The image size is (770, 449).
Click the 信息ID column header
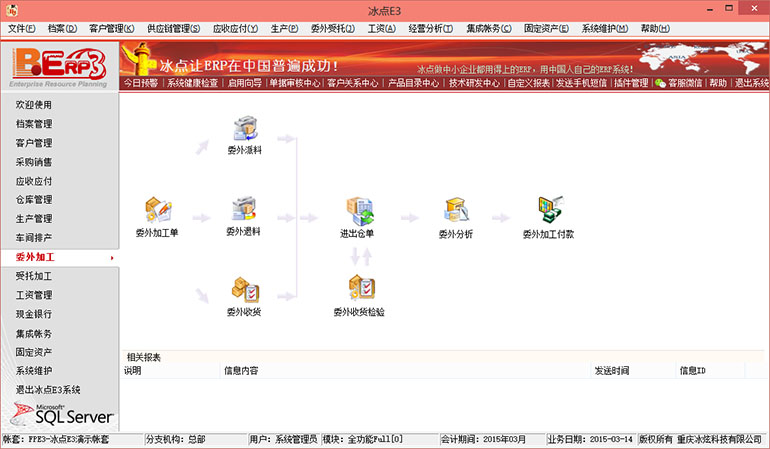[710, 371]
